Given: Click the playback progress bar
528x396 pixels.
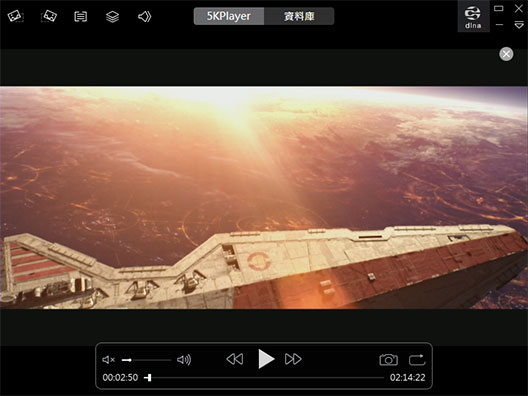Looking at the screenshot, I should click(264, 378).
